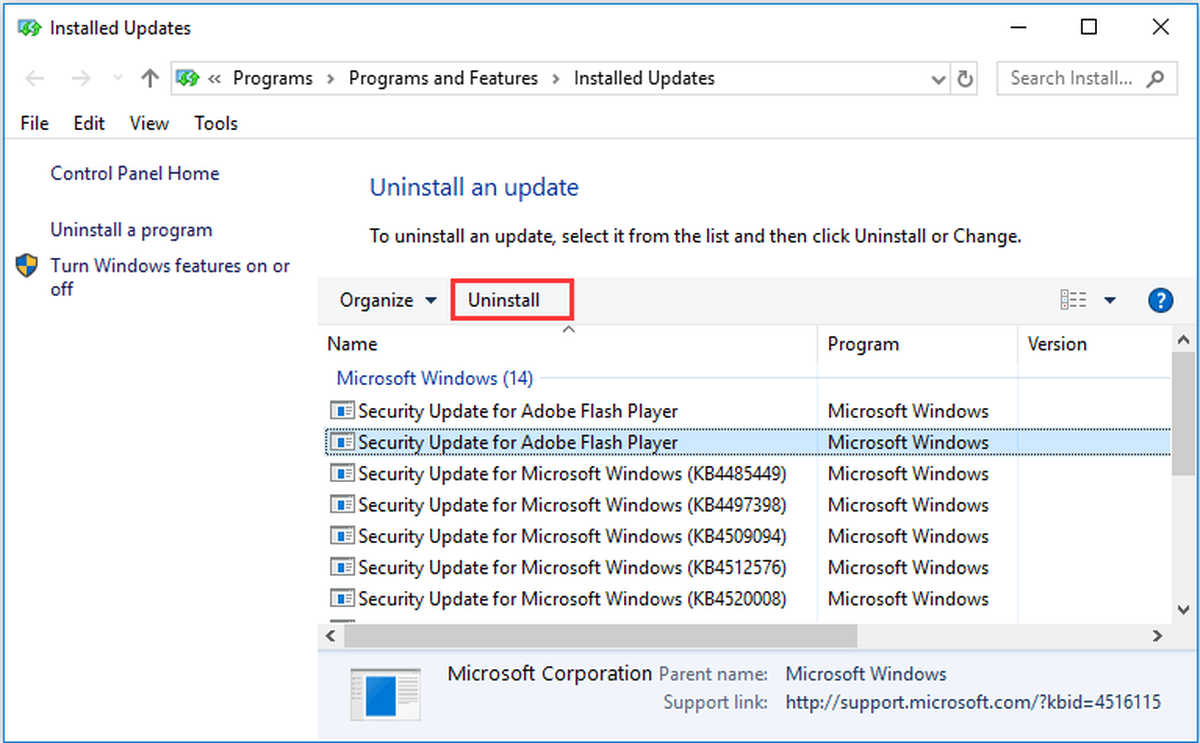
Task: Click the icon beside update KB4520008
Action: pos(343,599)
